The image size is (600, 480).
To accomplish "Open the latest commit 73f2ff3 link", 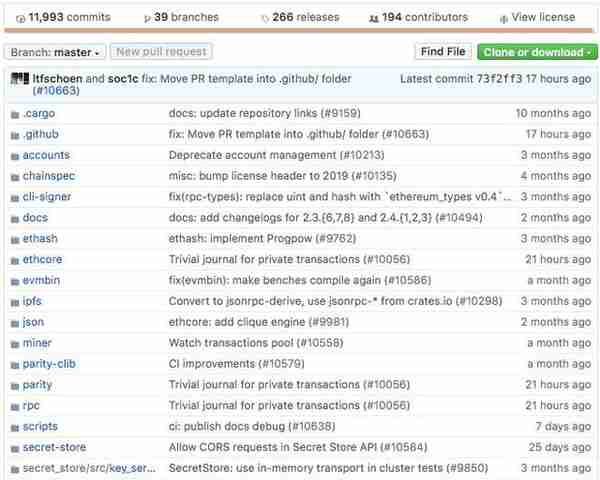I will coord(499,79).
